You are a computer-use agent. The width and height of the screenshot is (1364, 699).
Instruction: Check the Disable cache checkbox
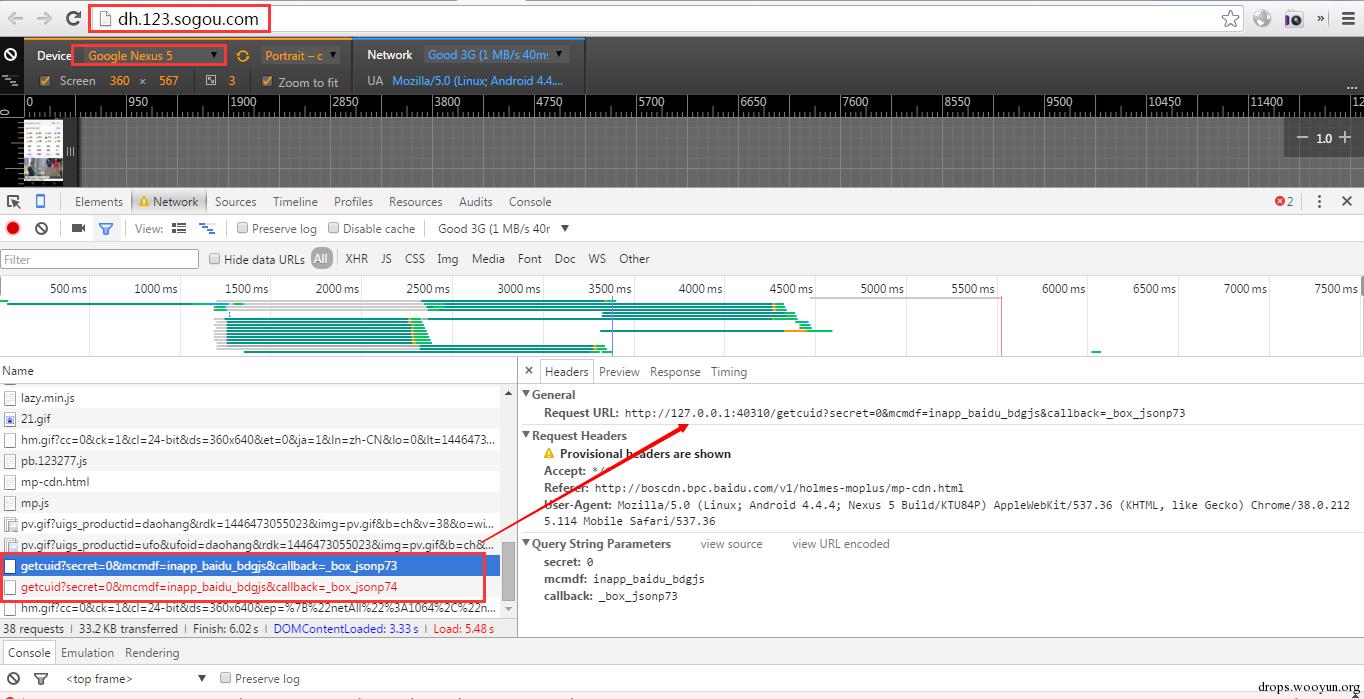click(334, 228)
